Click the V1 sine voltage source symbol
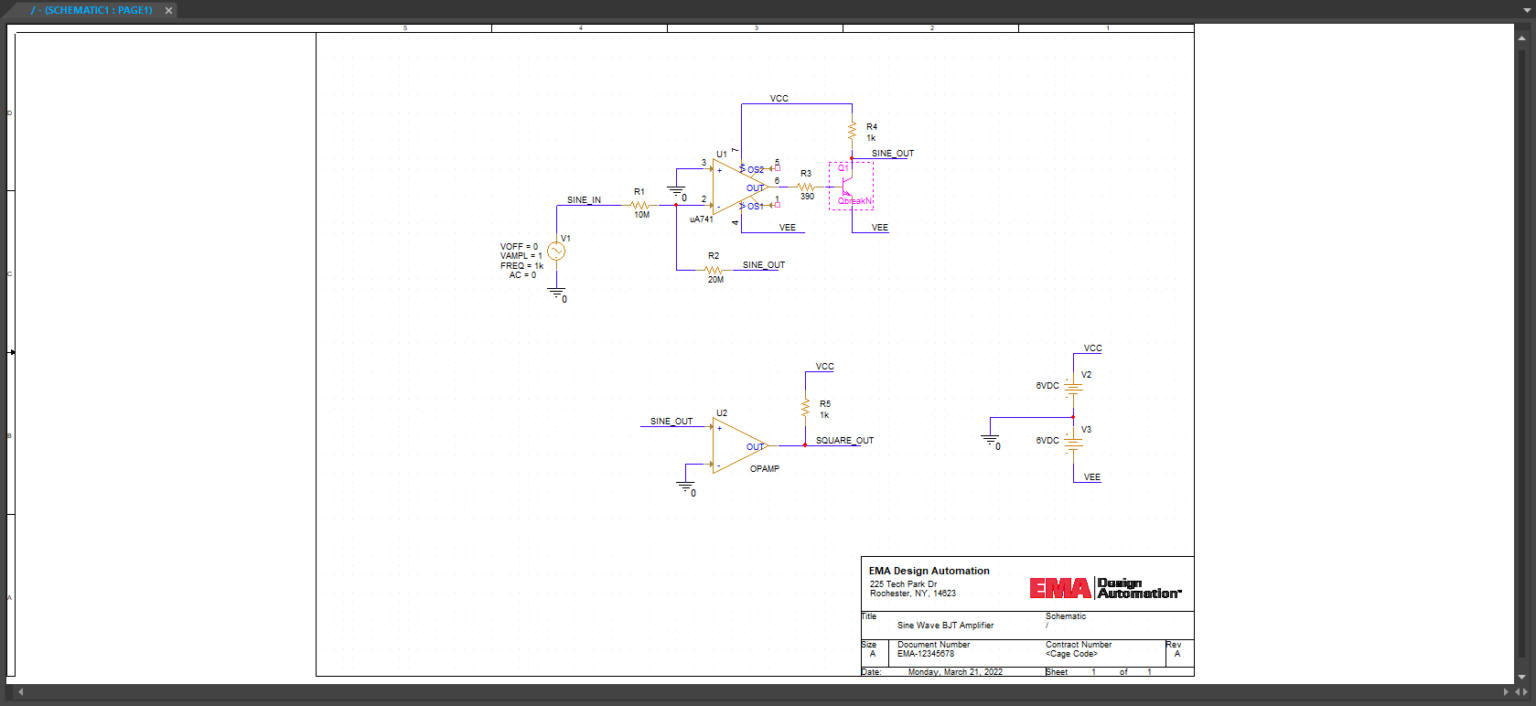The image size is (1536, 706). (556, 252)
